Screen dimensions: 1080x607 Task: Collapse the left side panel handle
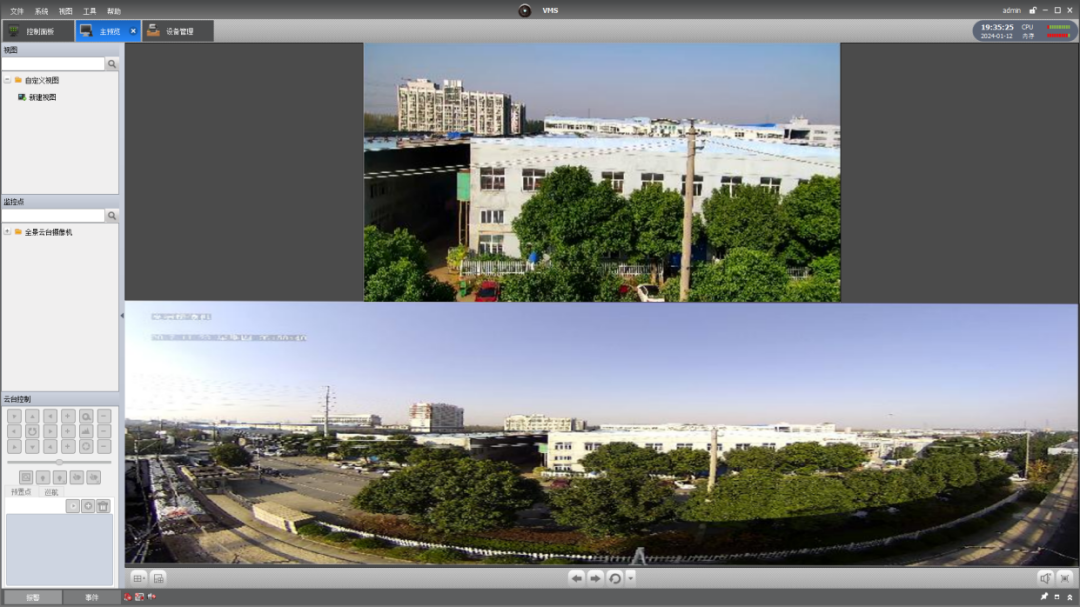(x=122, y=316)
